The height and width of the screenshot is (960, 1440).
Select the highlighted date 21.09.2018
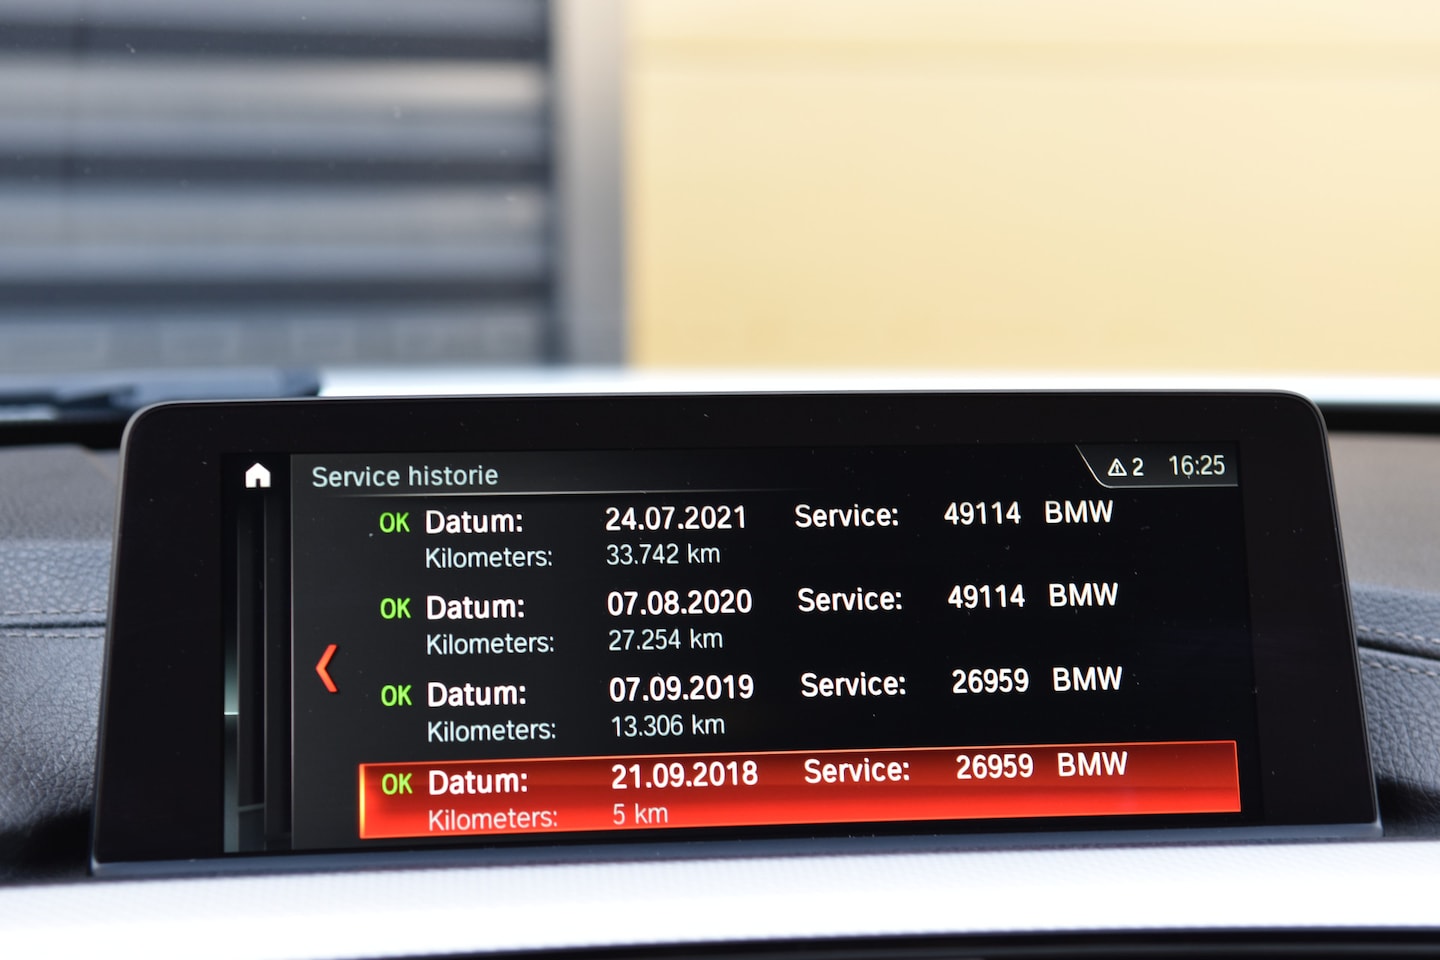(x=684, y=775)
